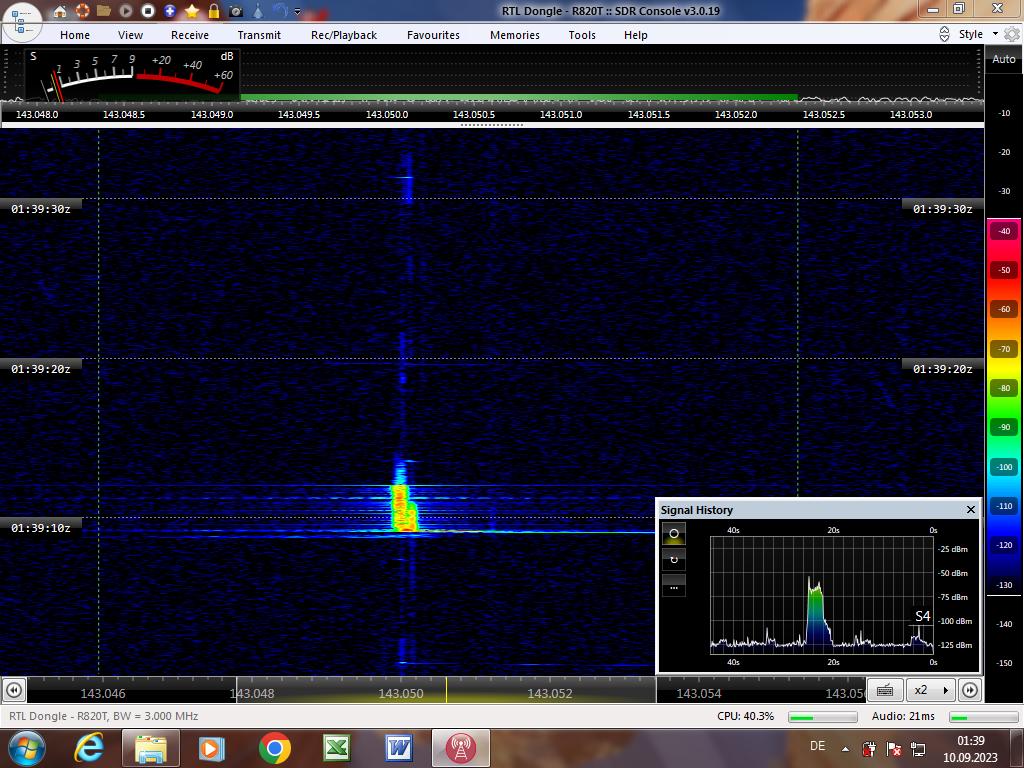Click the rewind button left of frequency bar
1024x768 pixels.
pos(14,690)
